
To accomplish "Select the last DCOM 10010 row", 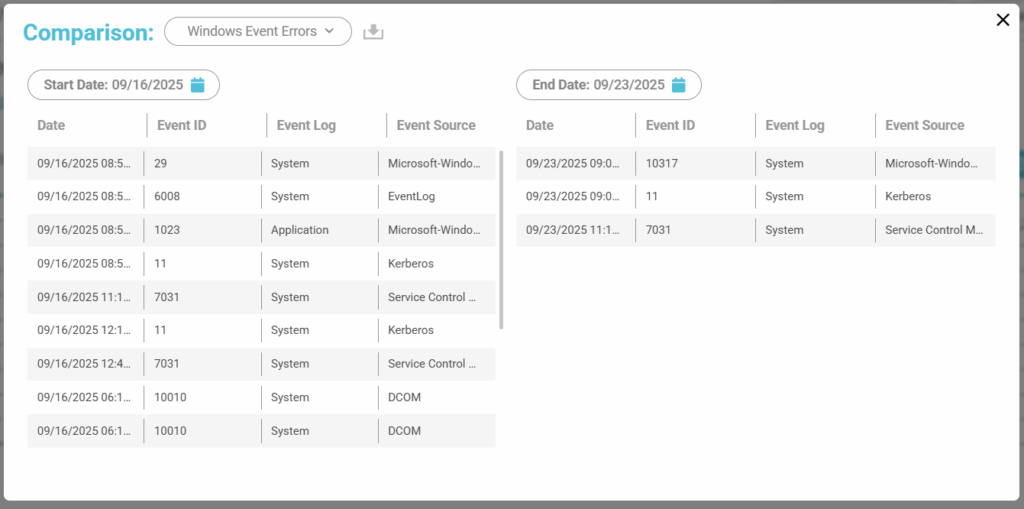I will pyautogui.click(x=260, y=431).
